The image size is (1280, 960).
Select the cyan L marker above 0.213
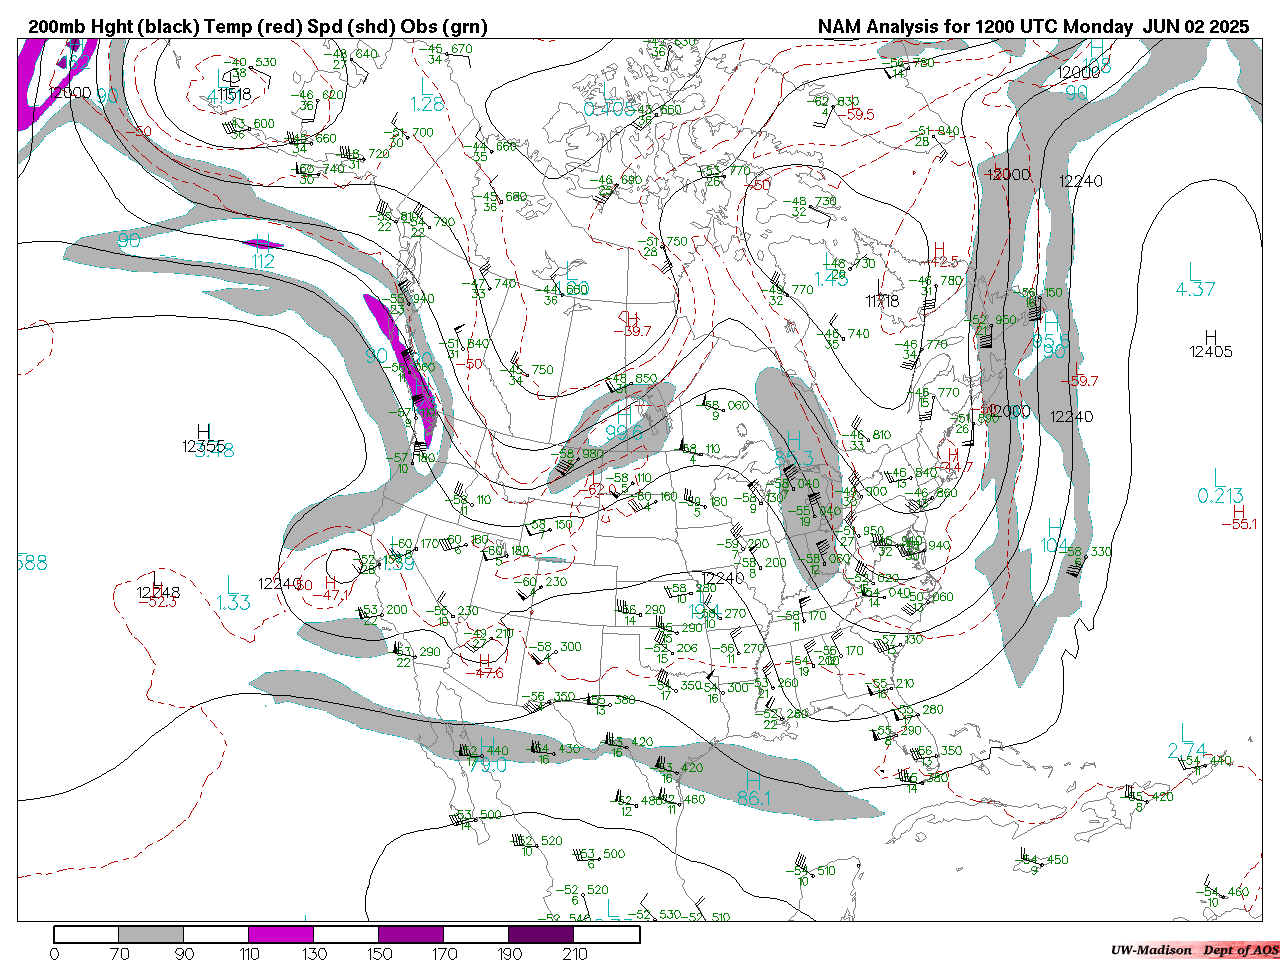coord(1218,477)
